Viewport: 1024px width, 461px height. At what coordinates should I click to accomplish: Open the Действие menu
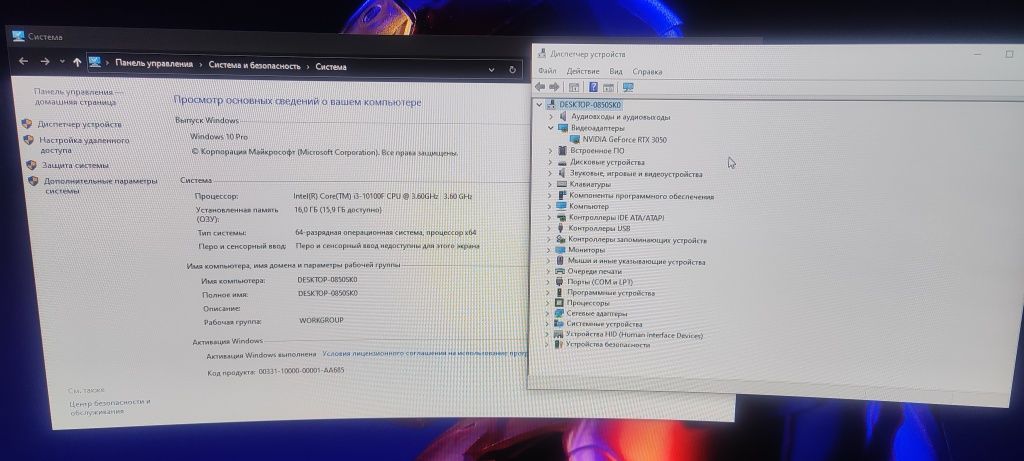583,71
